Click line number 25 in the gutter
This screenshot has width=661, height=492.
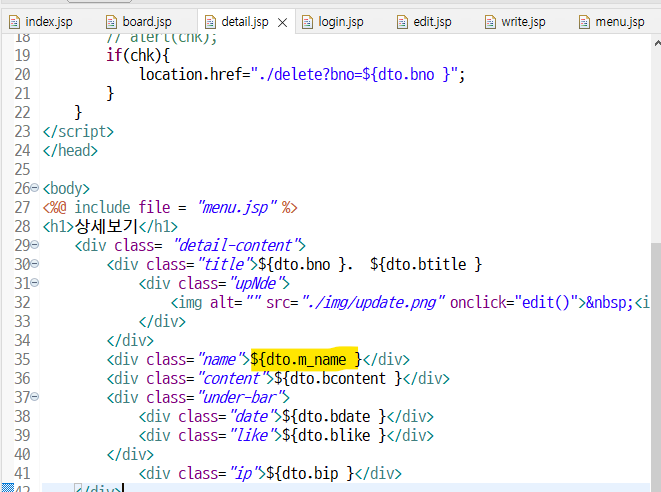click(x=22, y=169)
